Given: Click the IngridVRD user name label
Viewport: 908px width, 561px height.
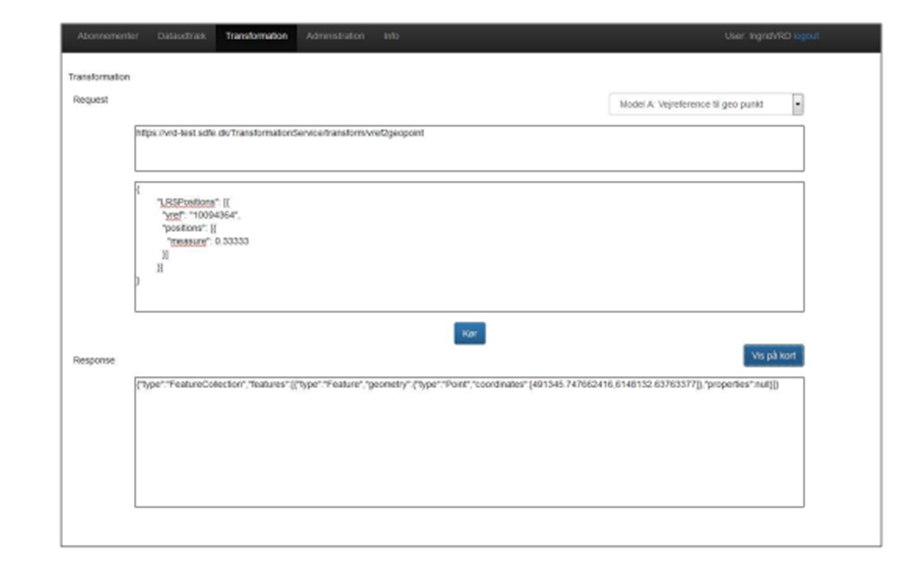Looking at the screenshot, I should (x=770, y=36).
